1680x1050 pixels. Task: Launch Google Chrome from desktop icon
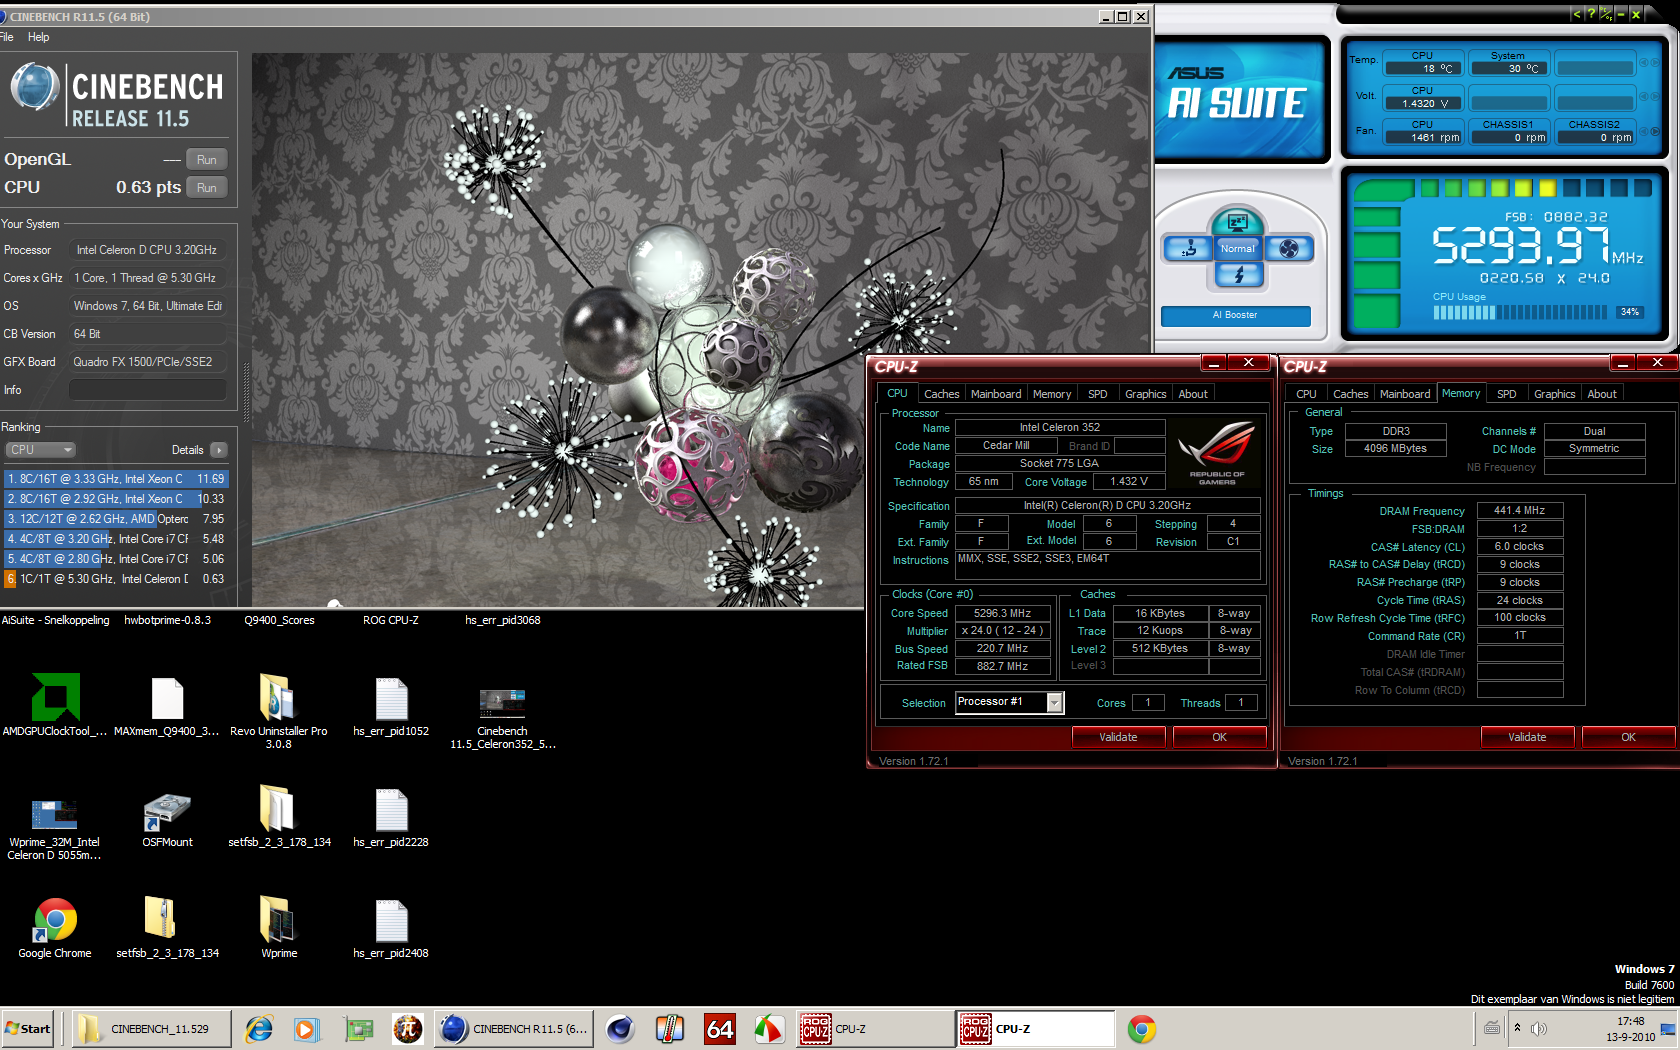[55, 928]
